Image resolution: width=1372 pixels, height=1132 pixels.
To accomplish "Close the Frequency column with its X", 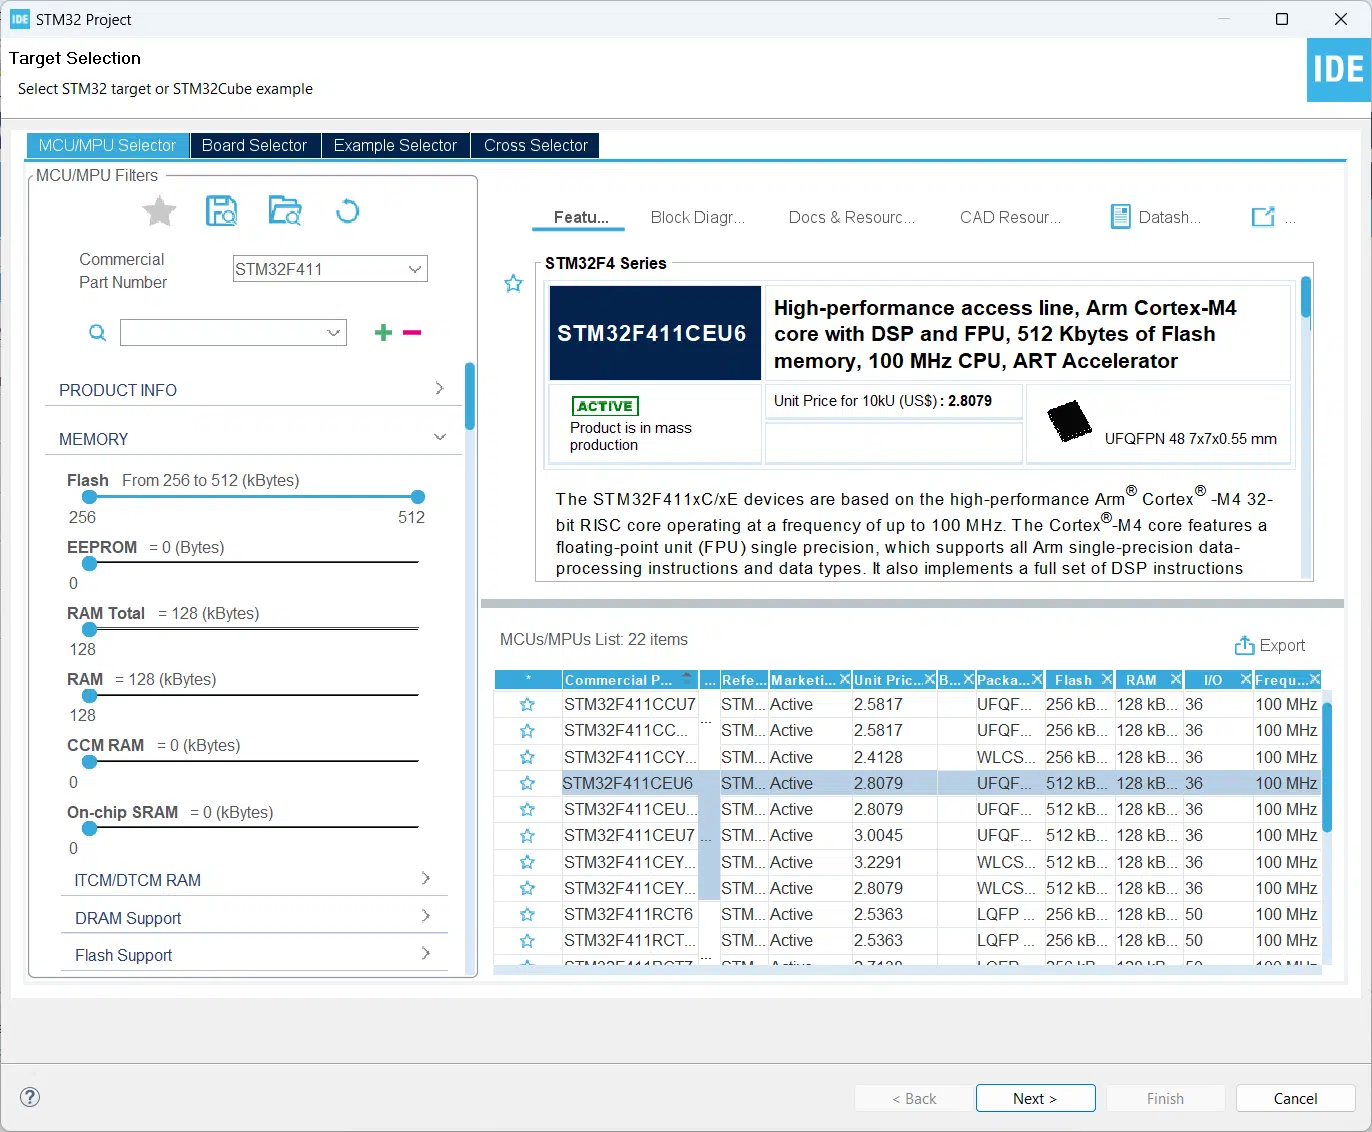I will tap(1314, 680).
